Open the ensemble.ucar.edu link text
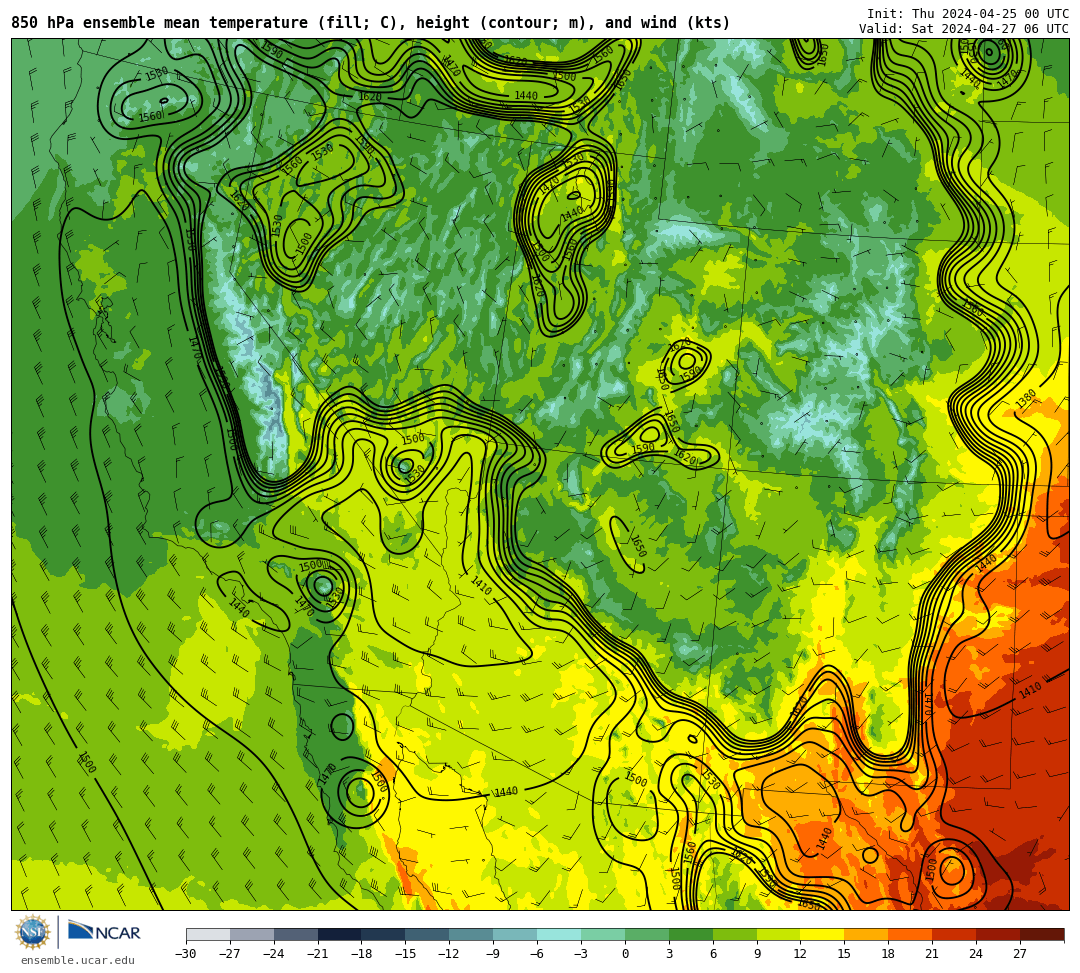 78,960
